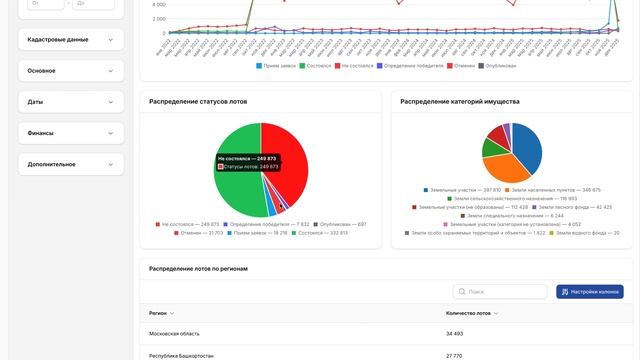Sort table by Количество лотов column header
Viewport: 640px width, 360px height.
(472, 313)
